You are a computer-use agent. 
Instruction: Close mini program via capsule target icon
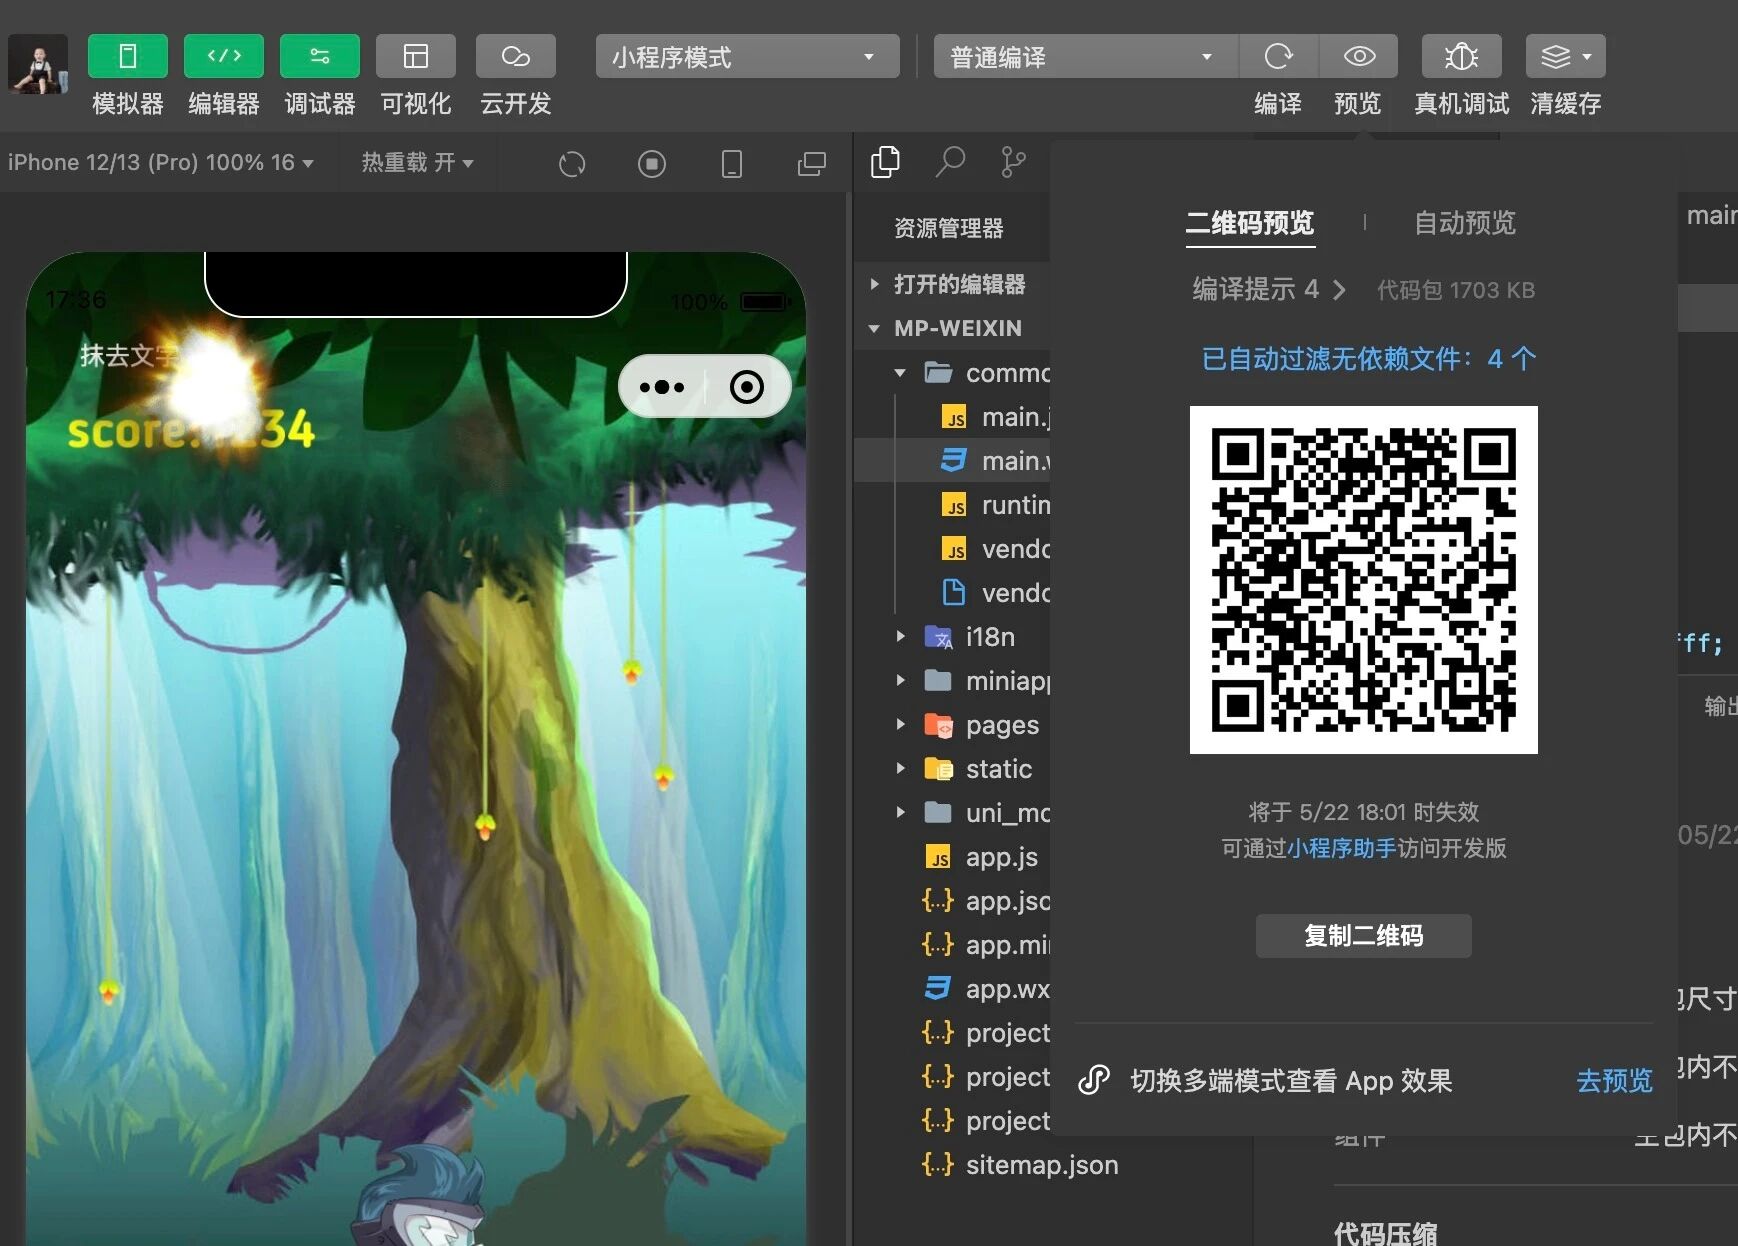coord(747,387)
